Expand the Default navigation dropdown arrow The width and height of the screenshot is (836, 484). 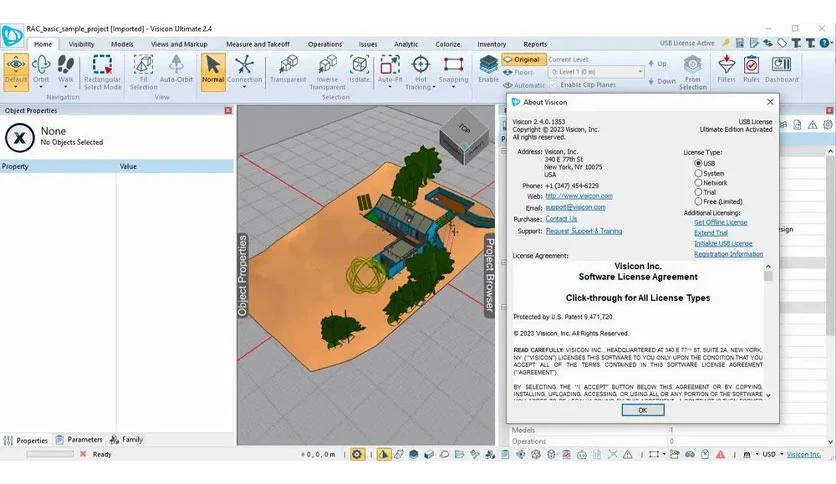coord(16,87)
